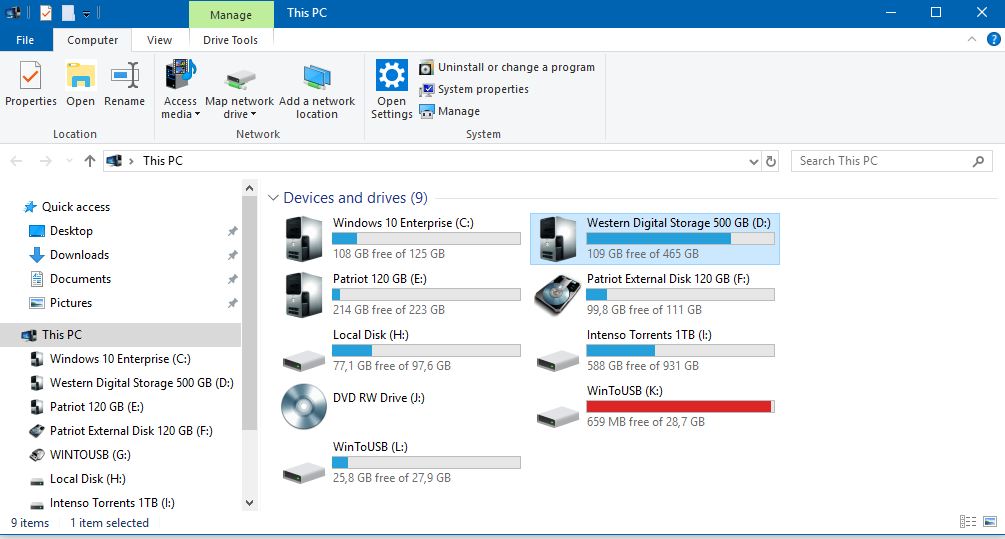Select This PC in navigation pane
This screenshot has height=539, width=1005.
click(x=120, y=335)
